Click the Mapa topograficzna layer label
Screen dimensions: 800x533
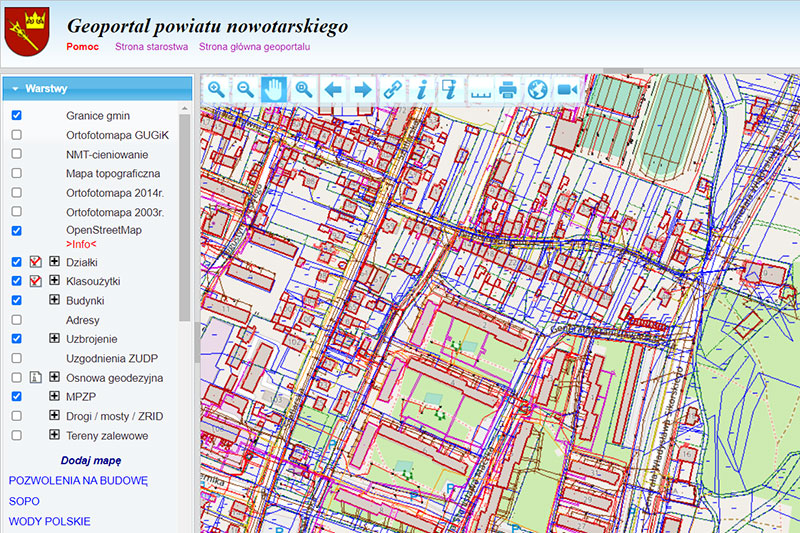(113, 173)
